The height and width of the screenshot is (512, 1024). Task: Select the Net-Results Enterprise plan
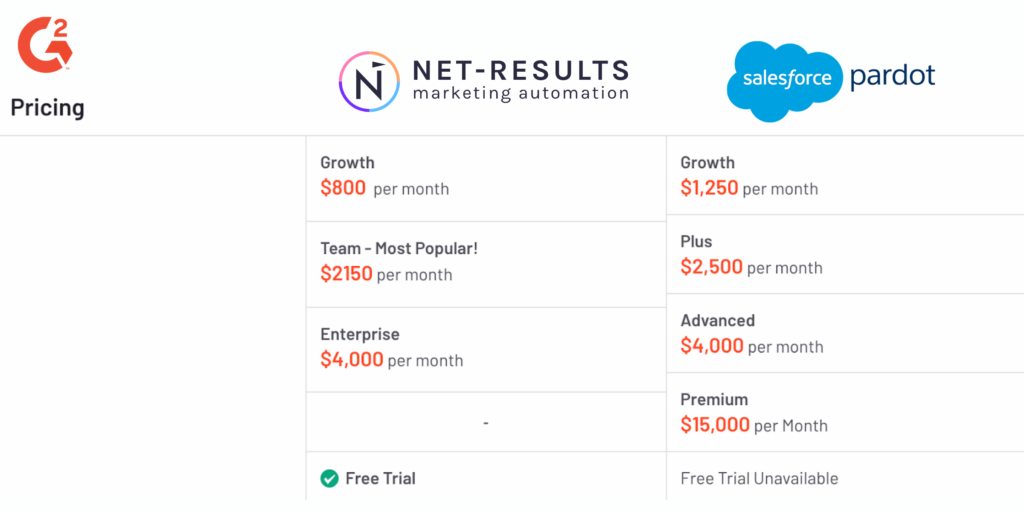pos(486,349)
